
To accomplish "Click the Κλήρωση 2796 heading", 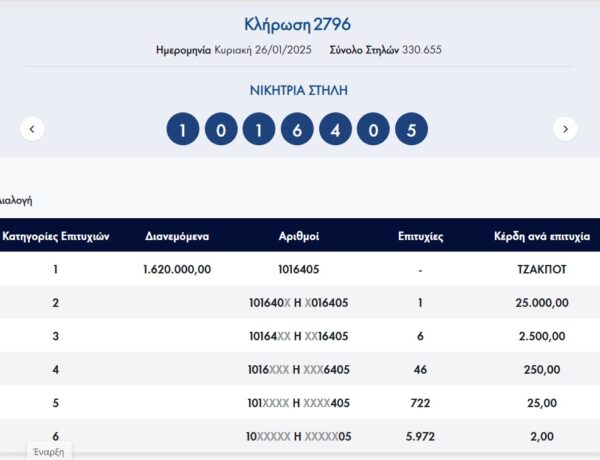I will click(297, 24).
